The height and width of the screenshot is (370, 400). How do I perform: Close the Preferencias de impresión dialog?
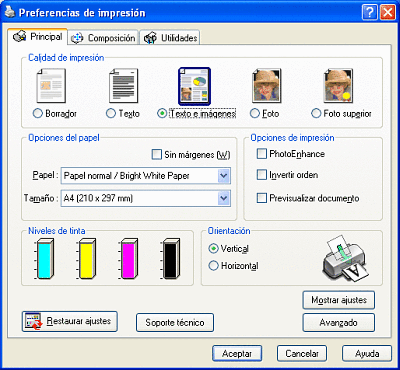click(388, 13)
